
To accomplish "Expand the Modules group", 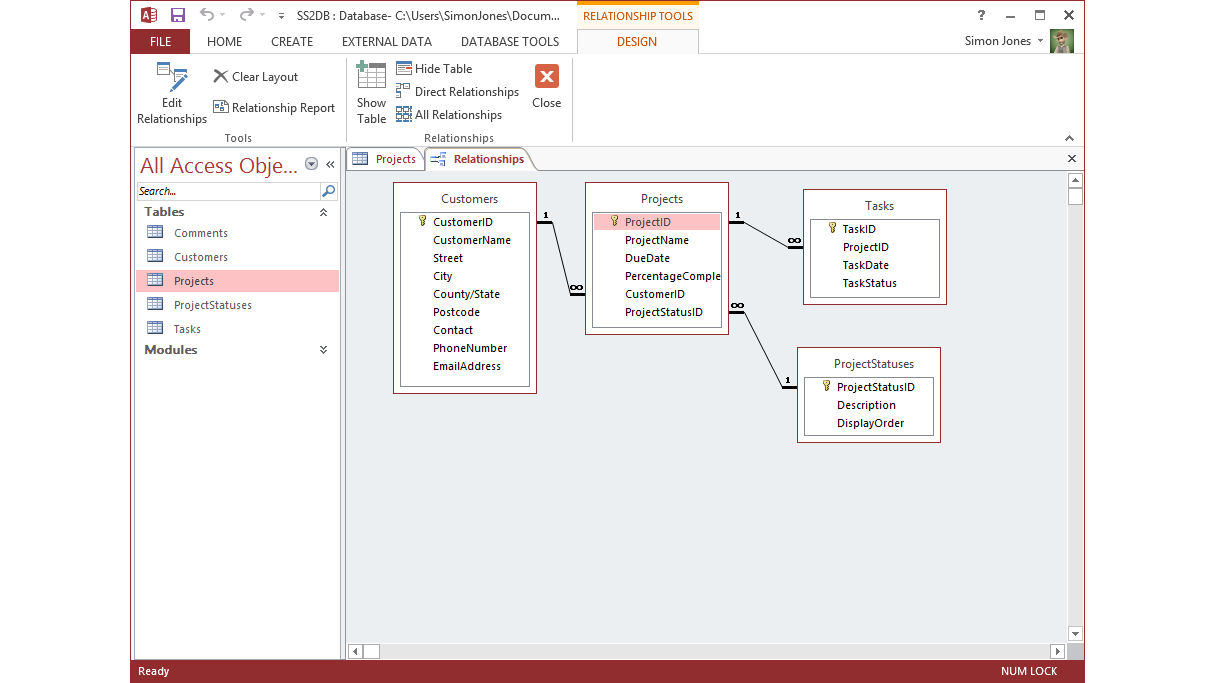I will click(323, 350).
